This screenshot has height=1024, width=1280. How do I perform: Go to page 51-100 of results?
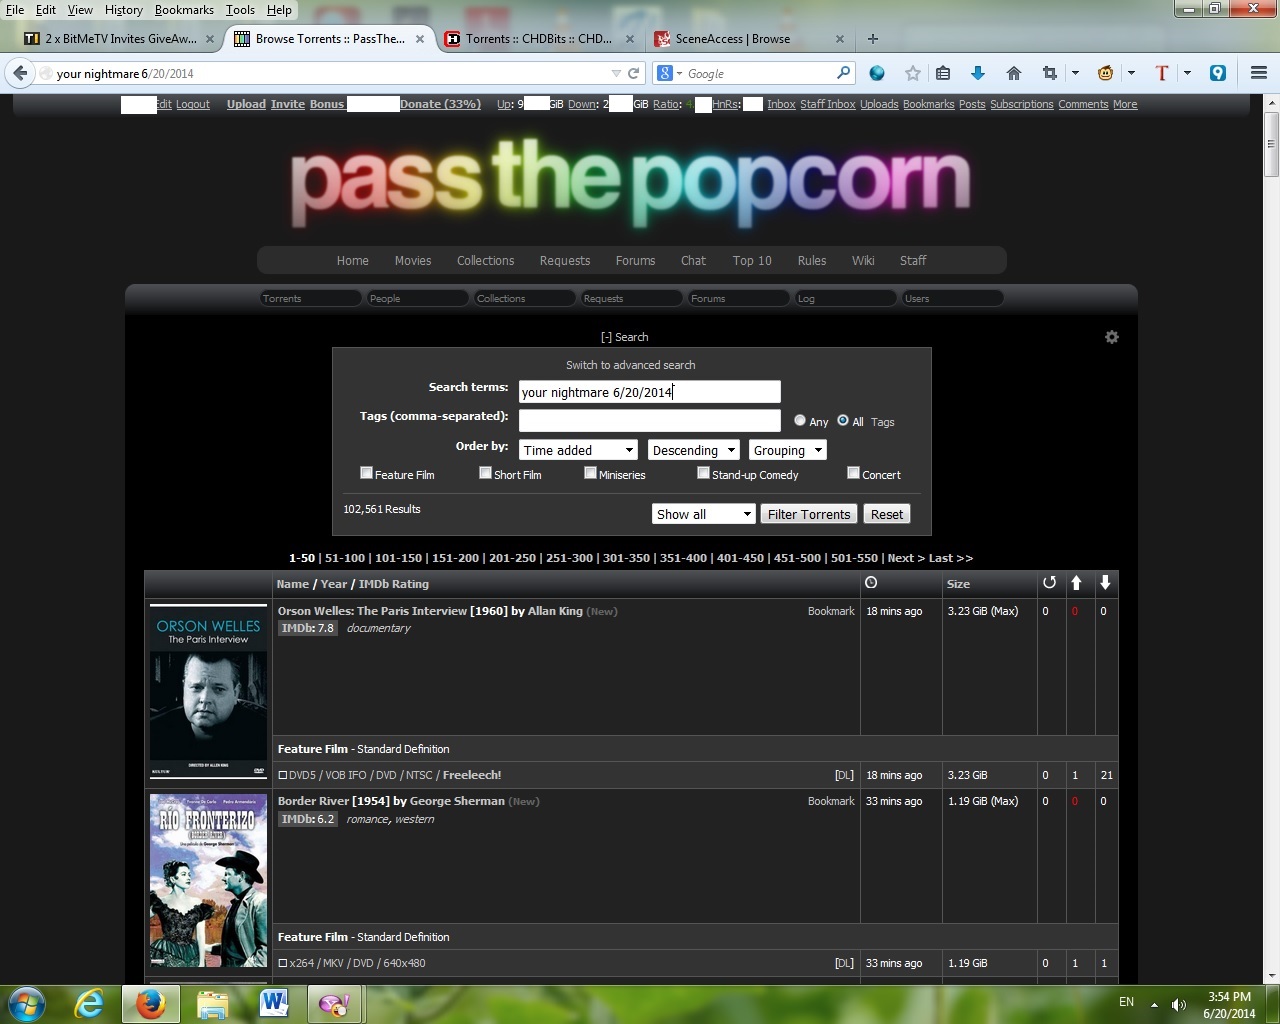click(x=345, y=558)
